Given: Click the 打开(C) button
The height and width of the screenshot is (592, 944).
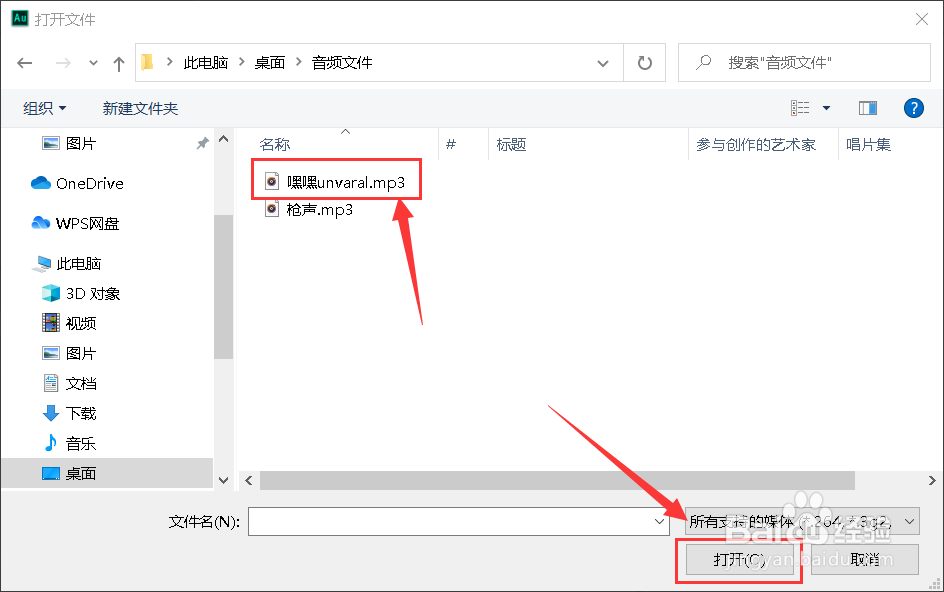Looking at the screenshot, I should coord(739,560).
